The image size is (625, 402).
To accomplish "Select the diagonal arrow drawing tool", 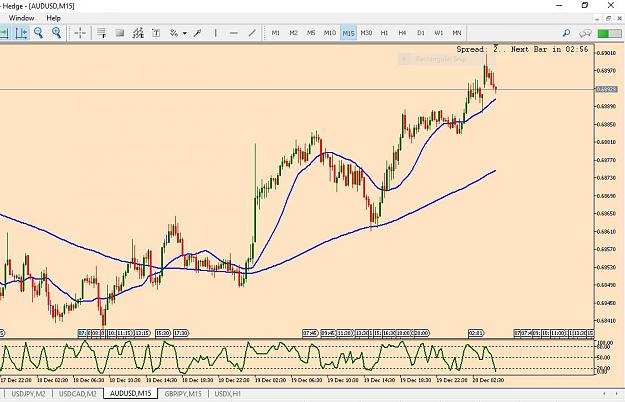I will [197, 33].
